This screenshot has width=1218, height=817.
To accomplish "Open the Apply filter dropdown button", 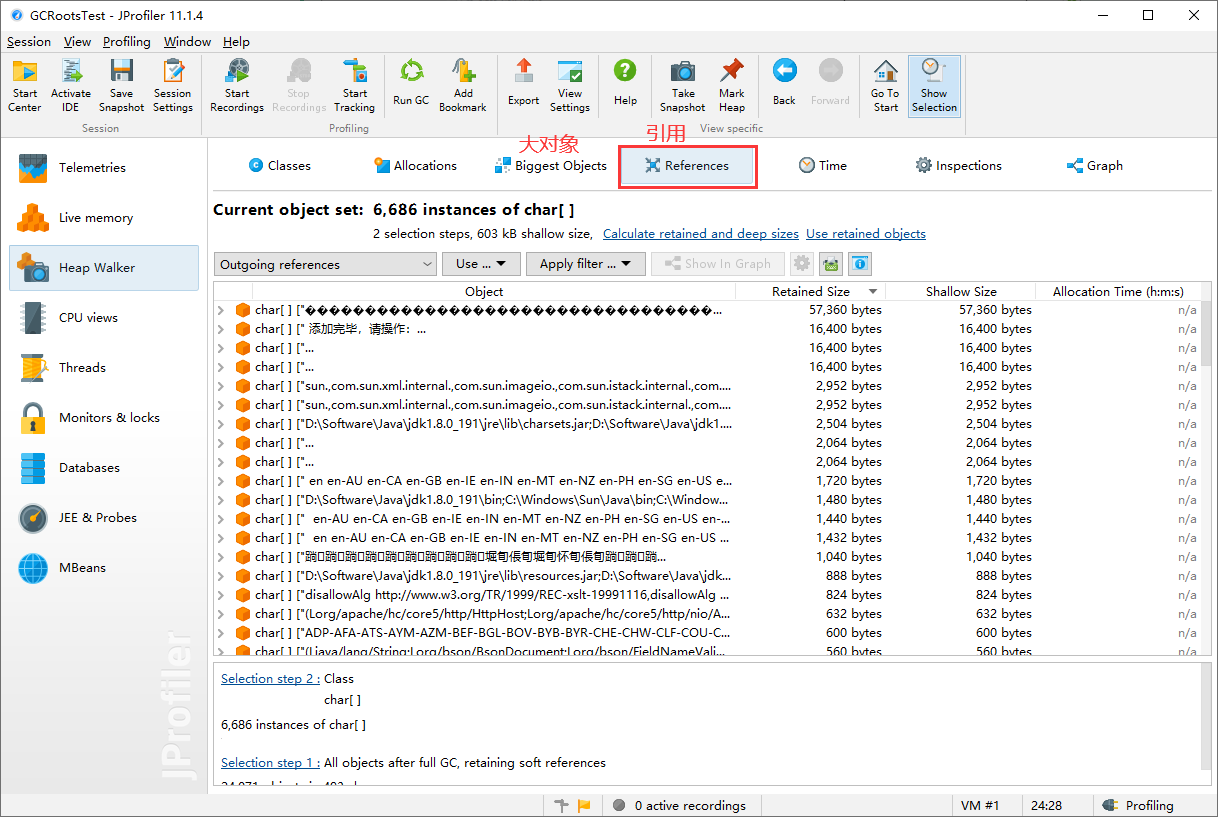I will click(x=586, y=264).
